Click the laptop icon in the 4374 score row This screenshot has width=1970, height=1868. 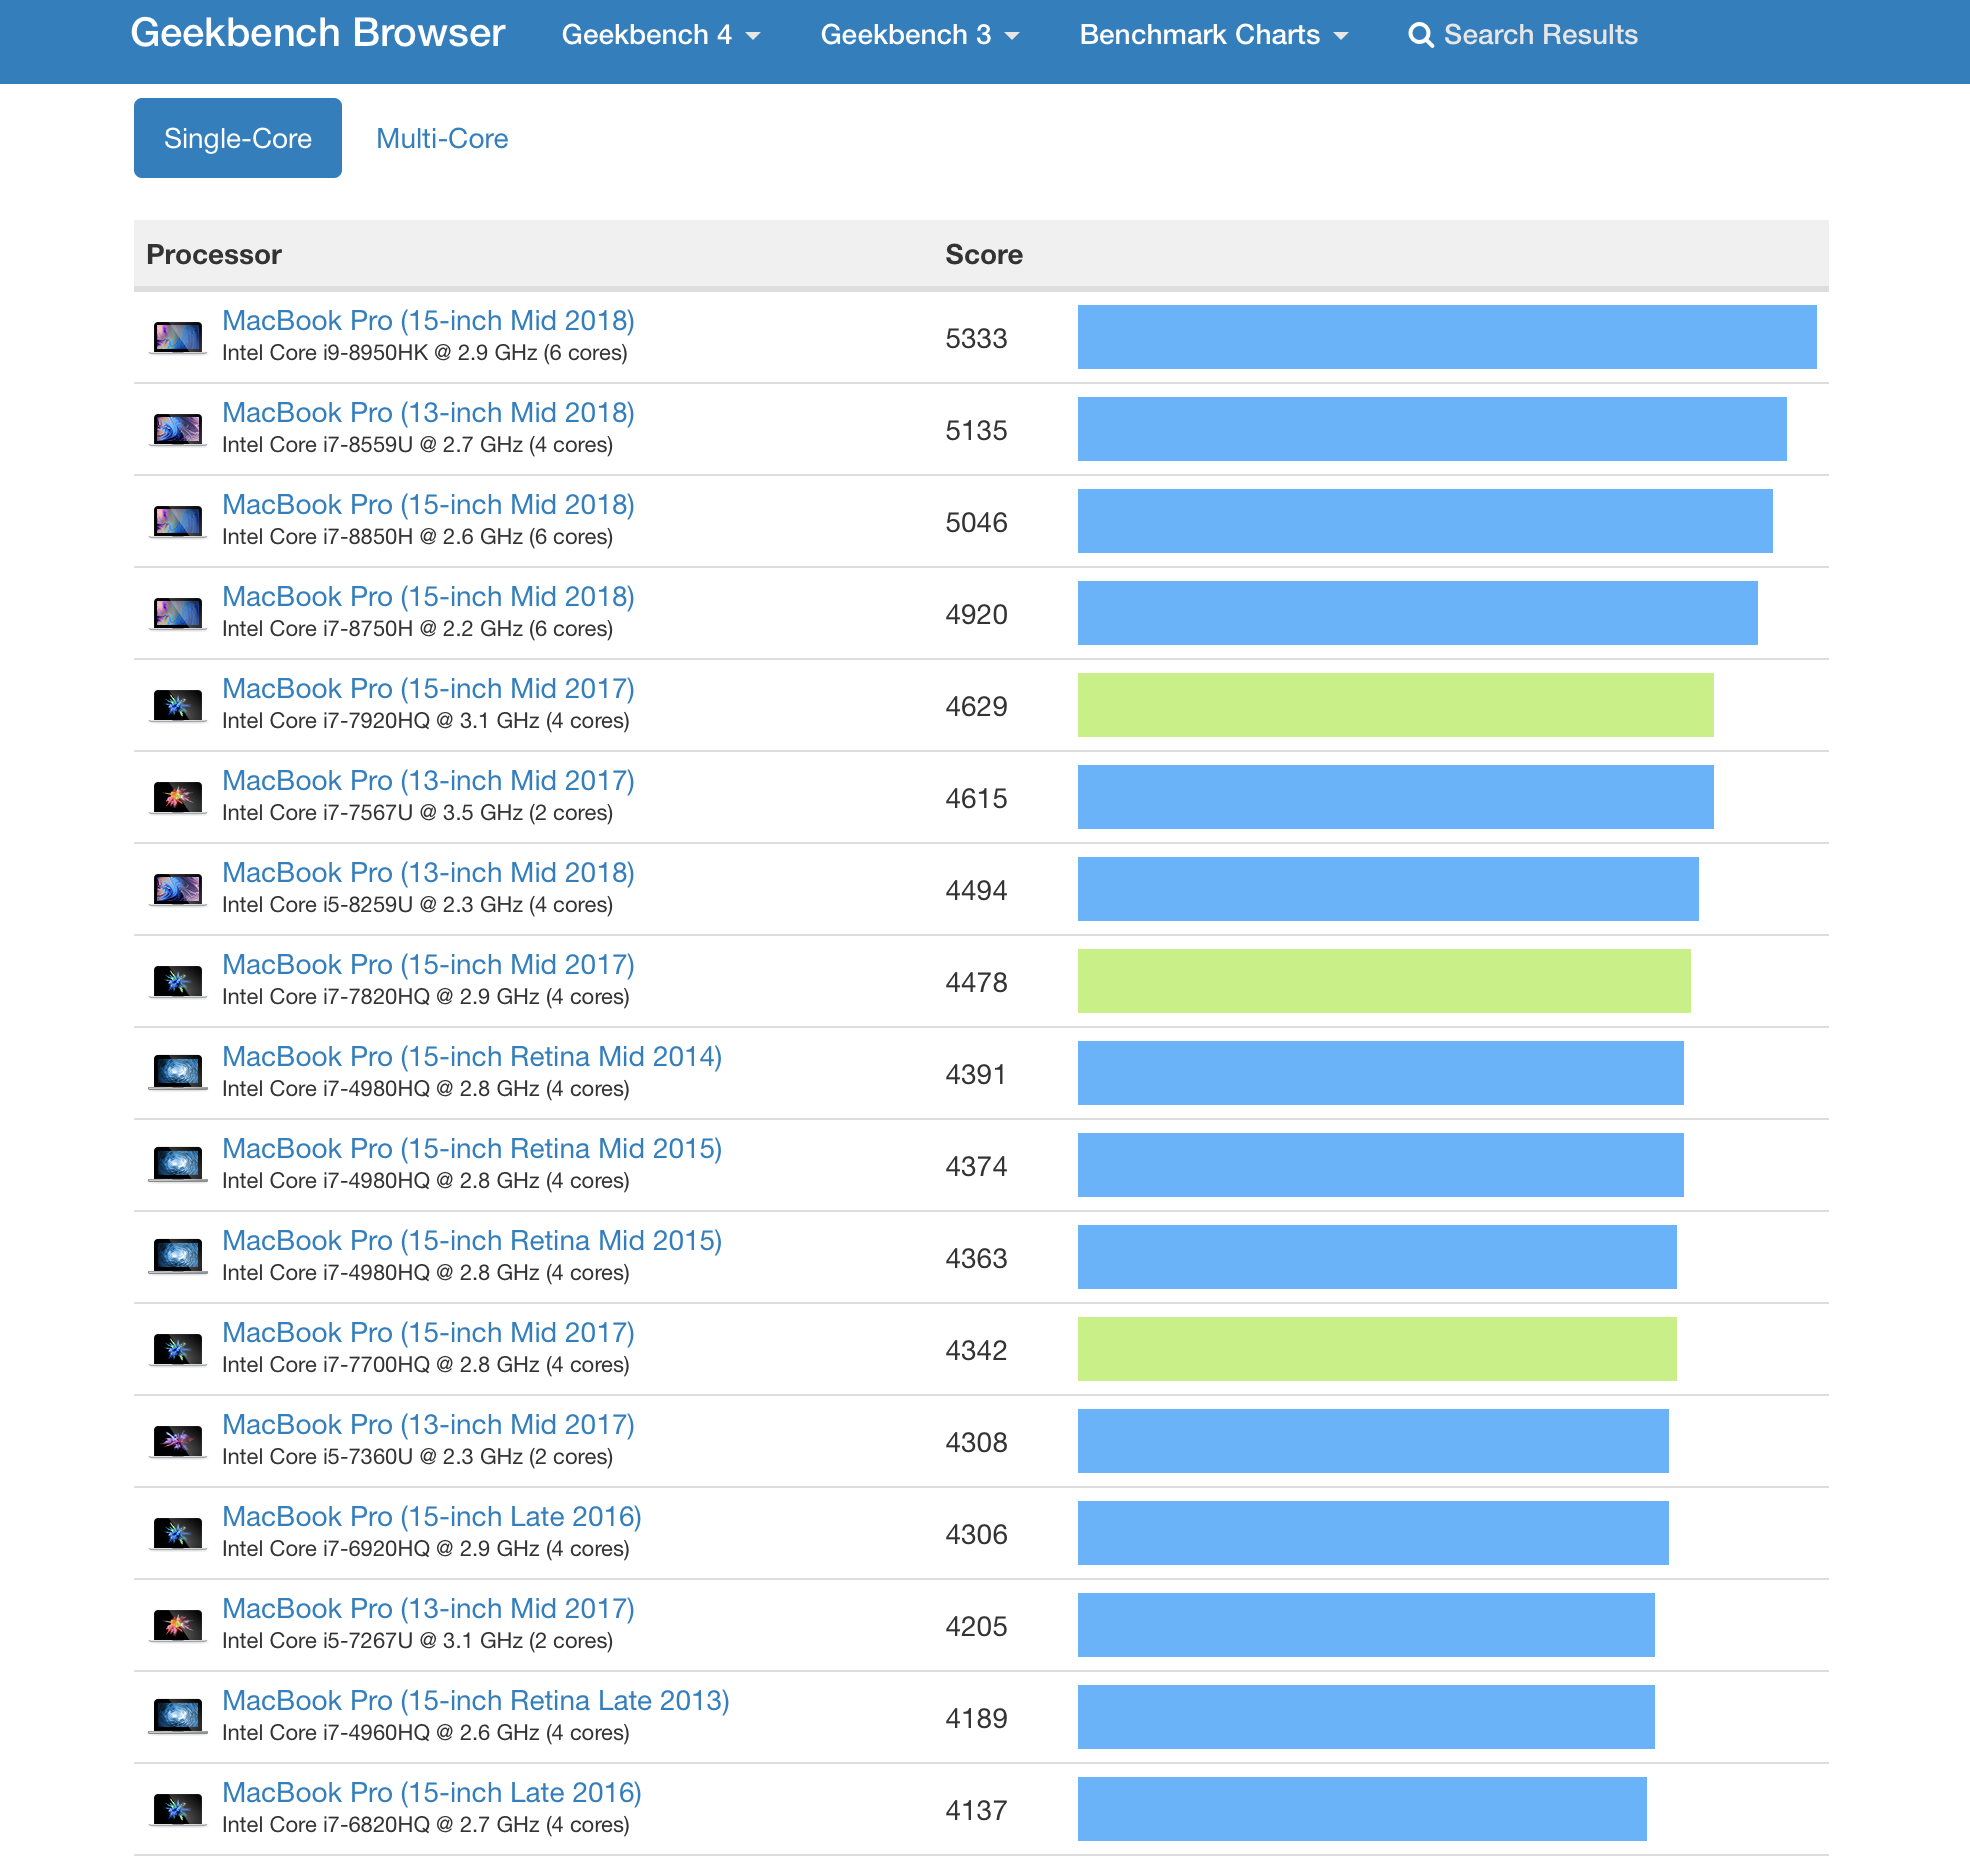(x=178, y=1166)
